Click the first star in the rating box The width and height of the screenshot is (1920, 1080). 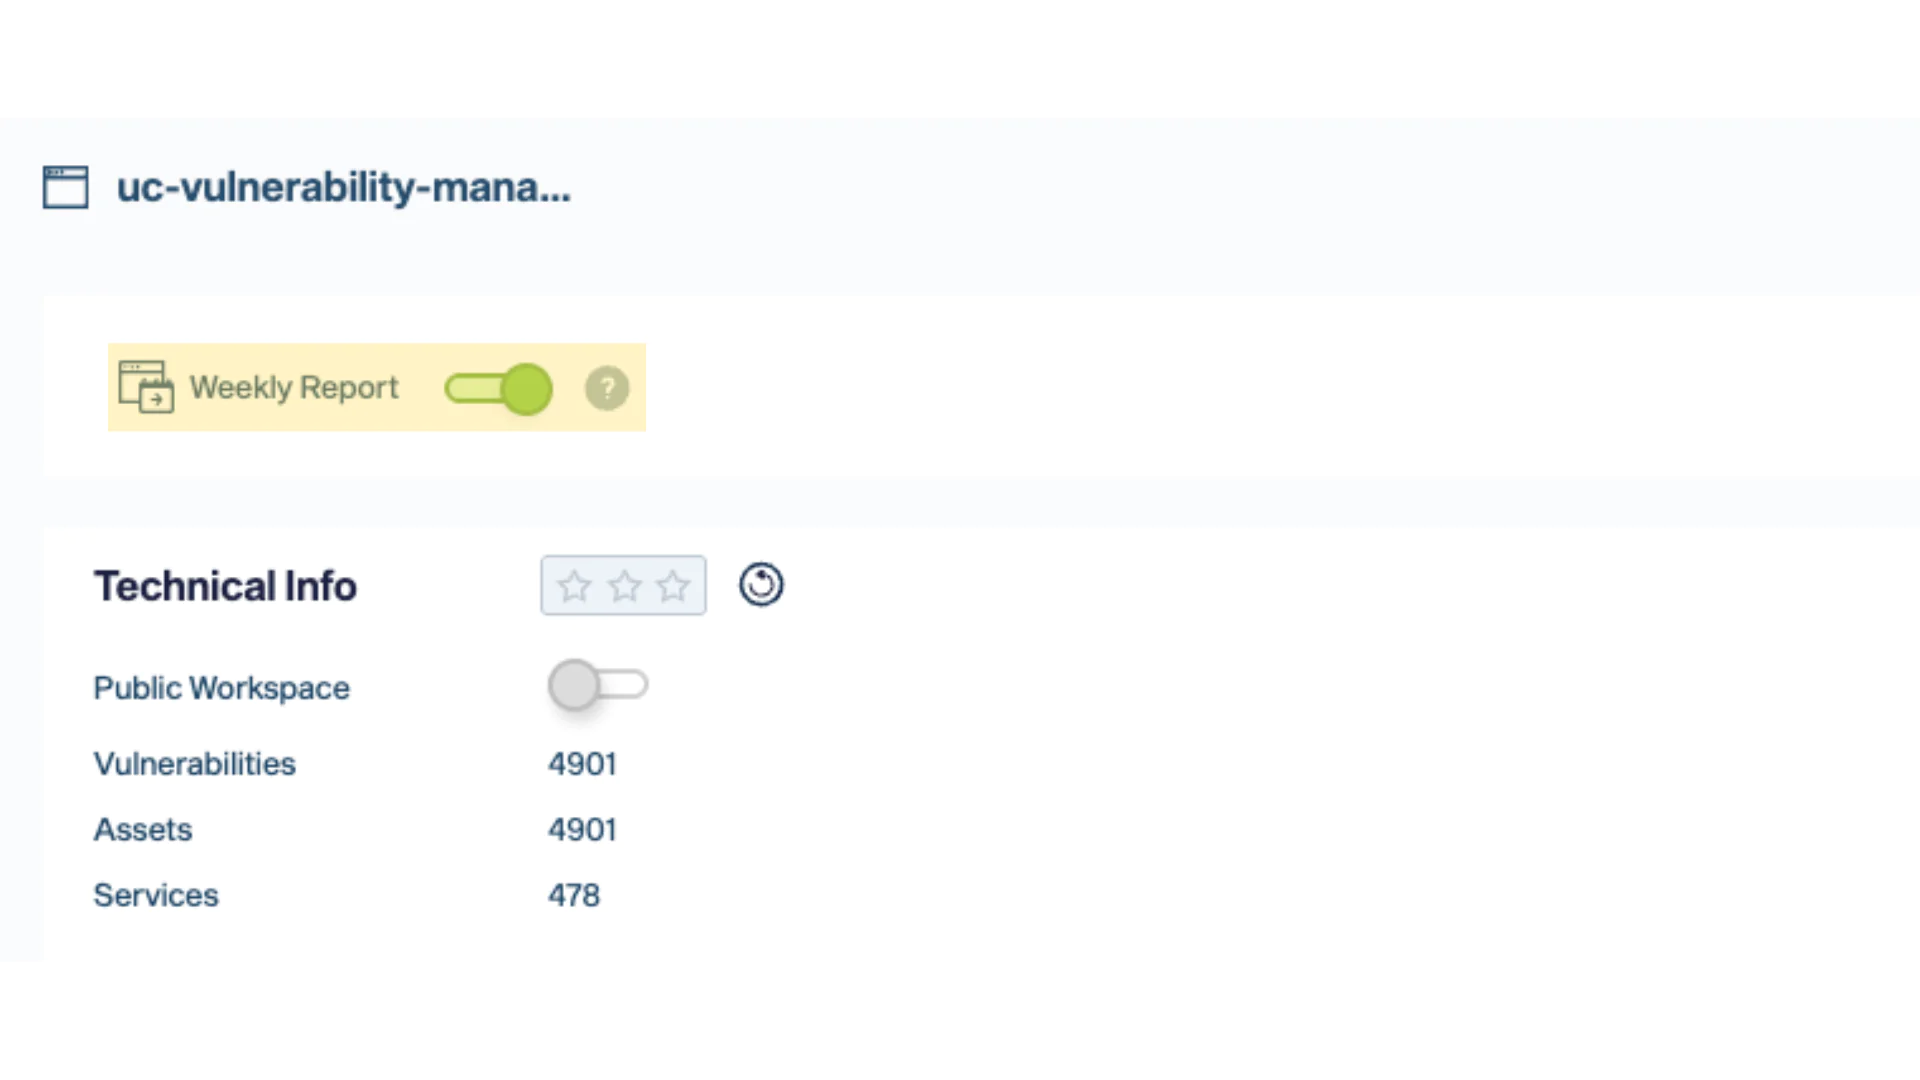574,586
